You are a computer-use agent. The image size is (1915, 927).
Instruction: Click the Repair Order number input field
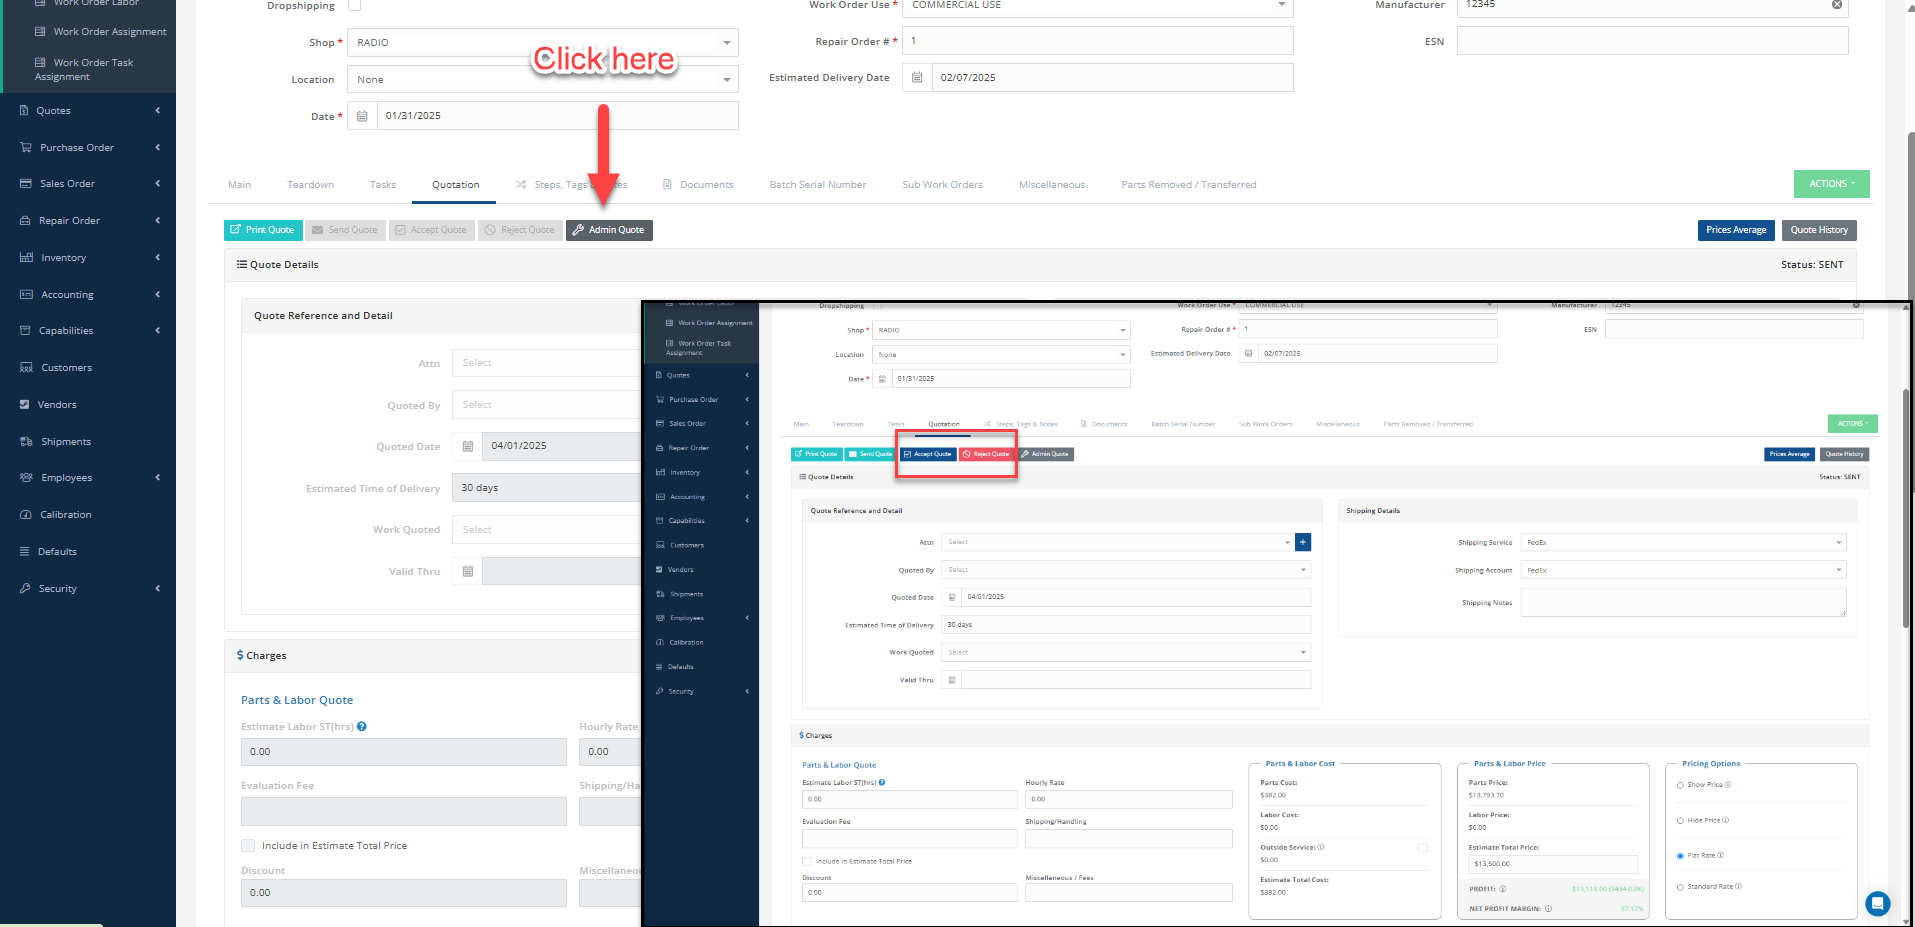tap(1097, 41)
